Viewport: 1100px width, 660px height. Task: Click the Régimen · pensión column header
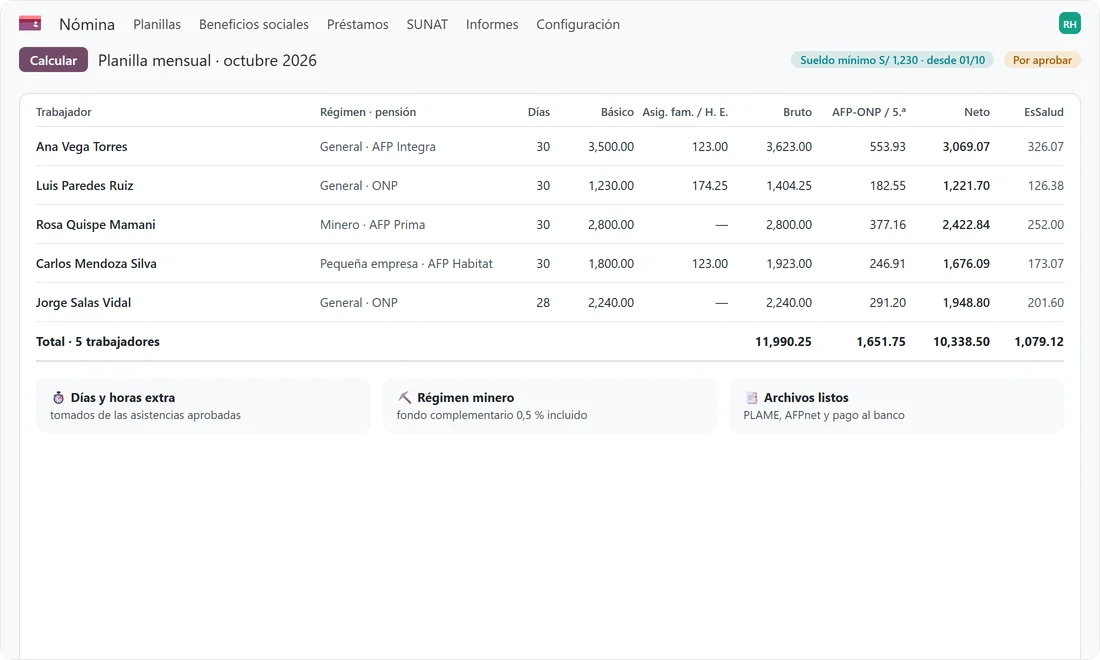click(368, 112)
